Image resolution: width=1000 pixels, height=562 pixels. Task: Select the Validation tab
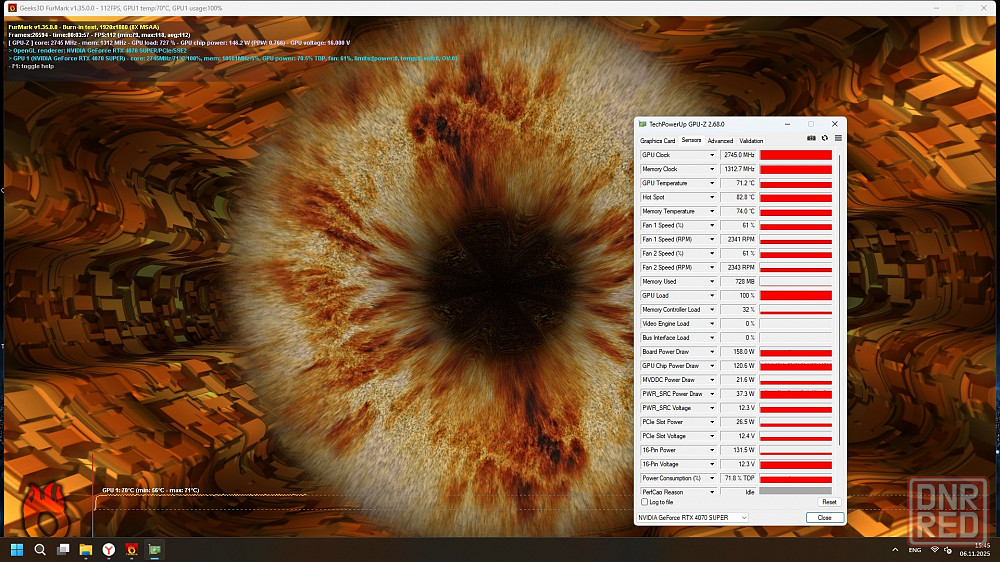(751, 141)
